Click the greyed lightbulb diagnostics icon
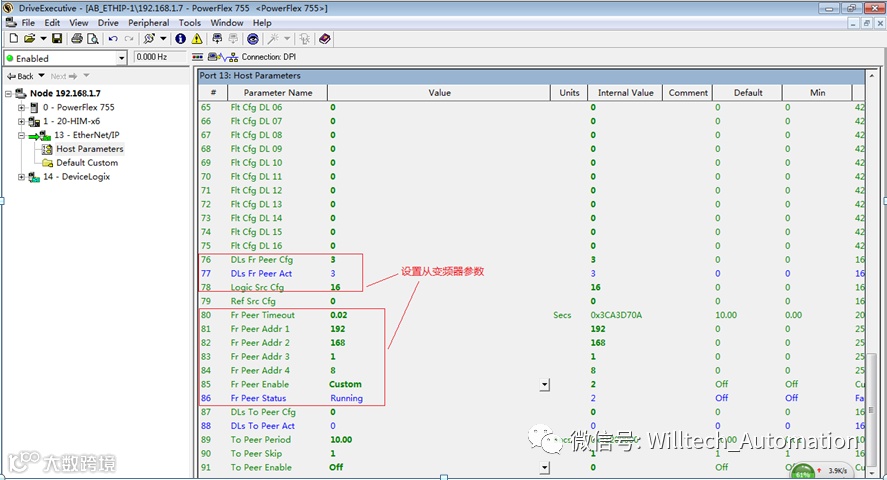This screenshot has height=480, width=887. [304, 38]
